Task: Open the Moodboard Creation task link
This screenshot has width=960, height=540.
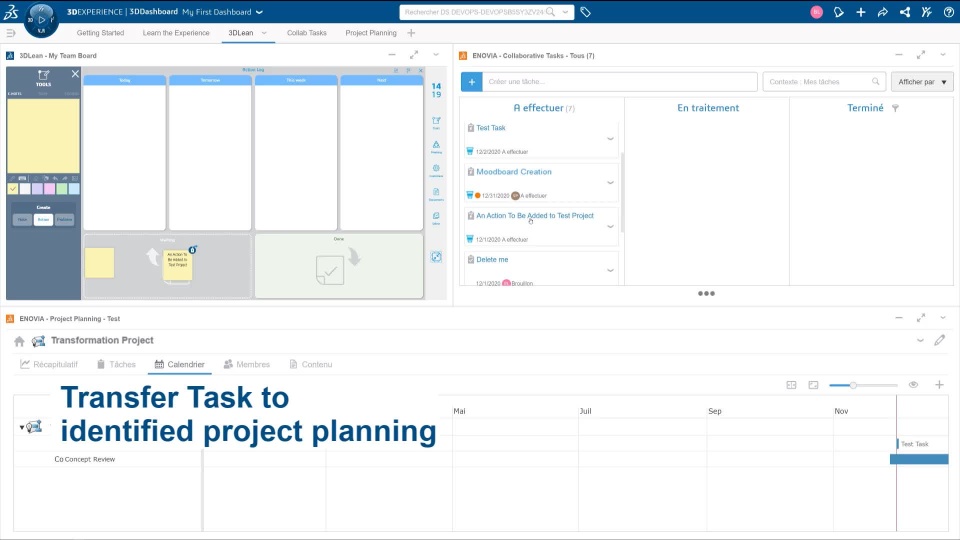Action: [513, 172]
